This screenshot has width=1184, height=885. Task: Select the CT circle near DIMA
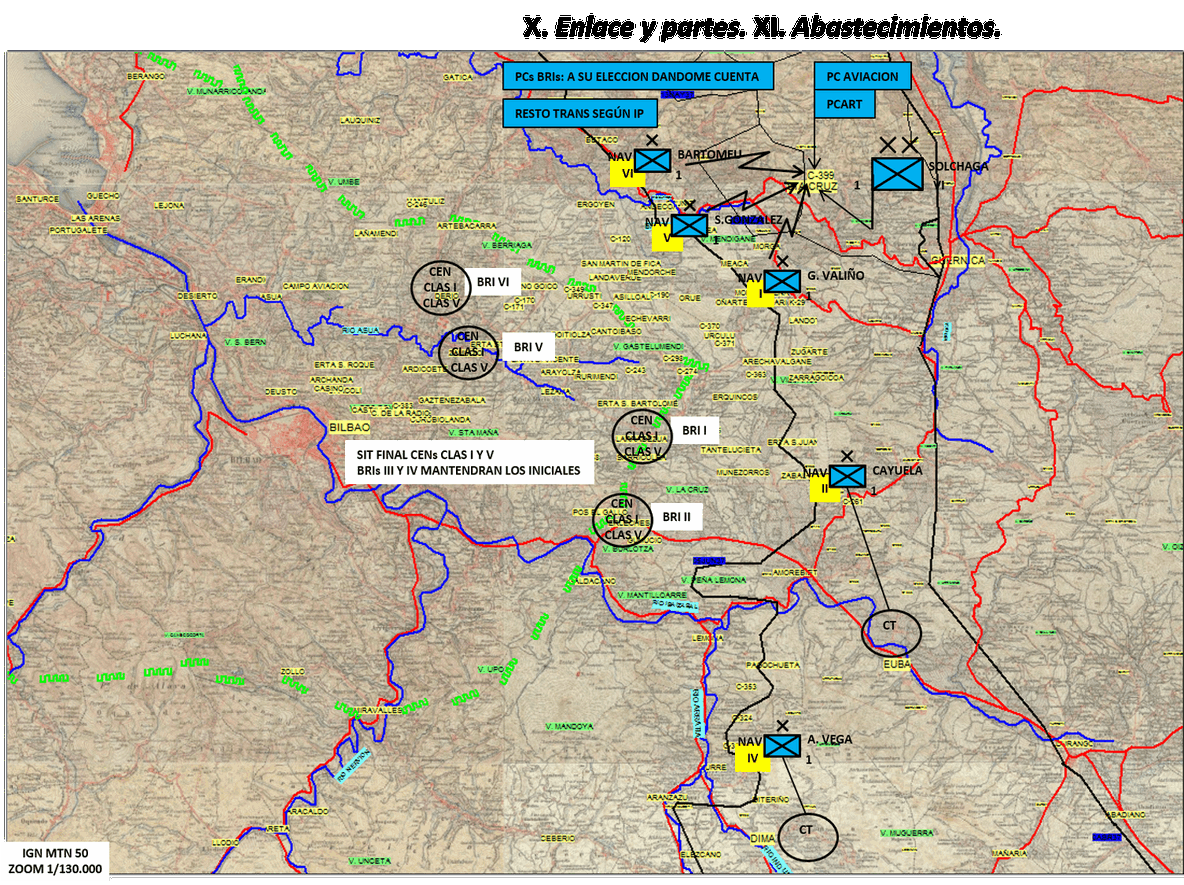(x=807, y=837)
